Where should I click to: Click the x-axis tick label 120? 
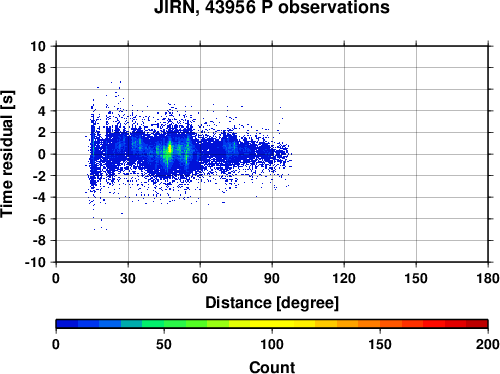tap(344, 278)
